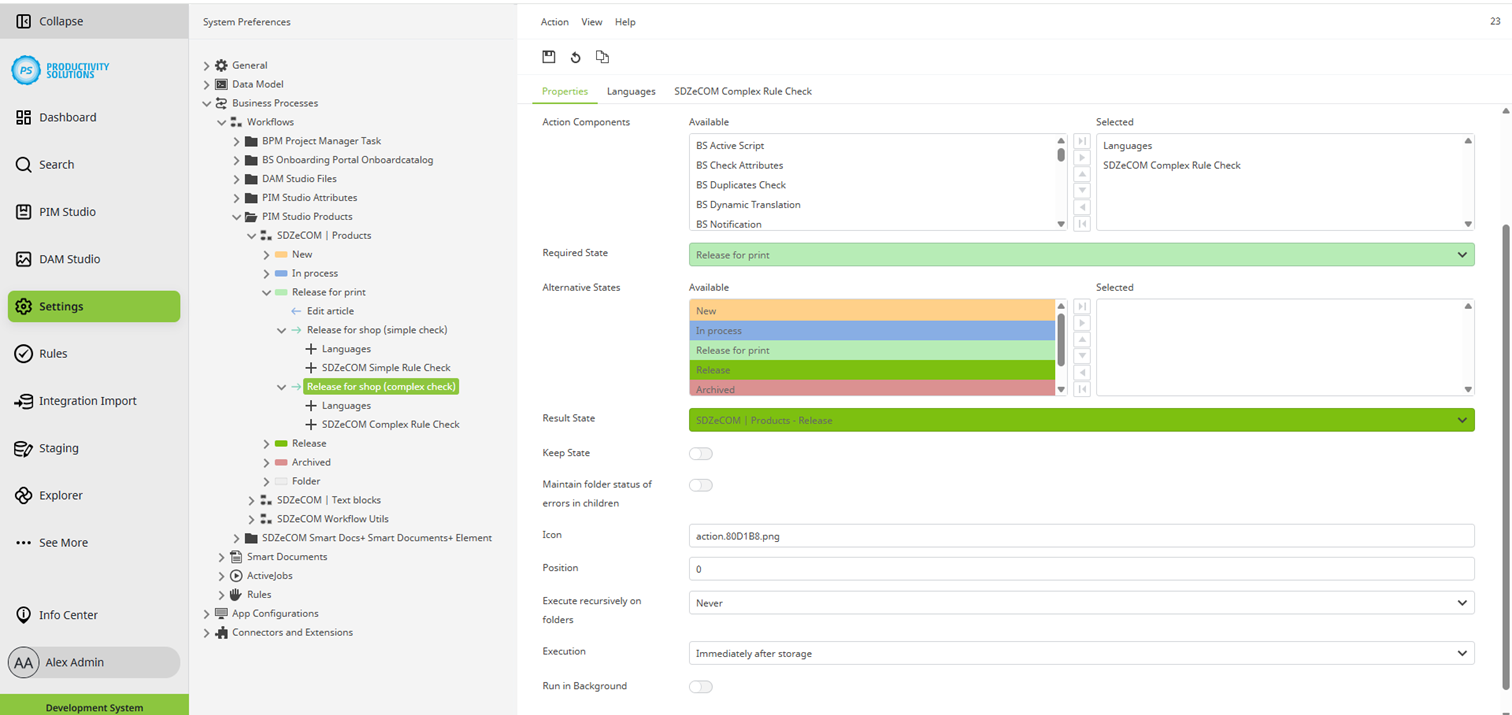Click the Icon input field
Image resolution: width=1512 pixels, height=715 pixels.
1081,536
